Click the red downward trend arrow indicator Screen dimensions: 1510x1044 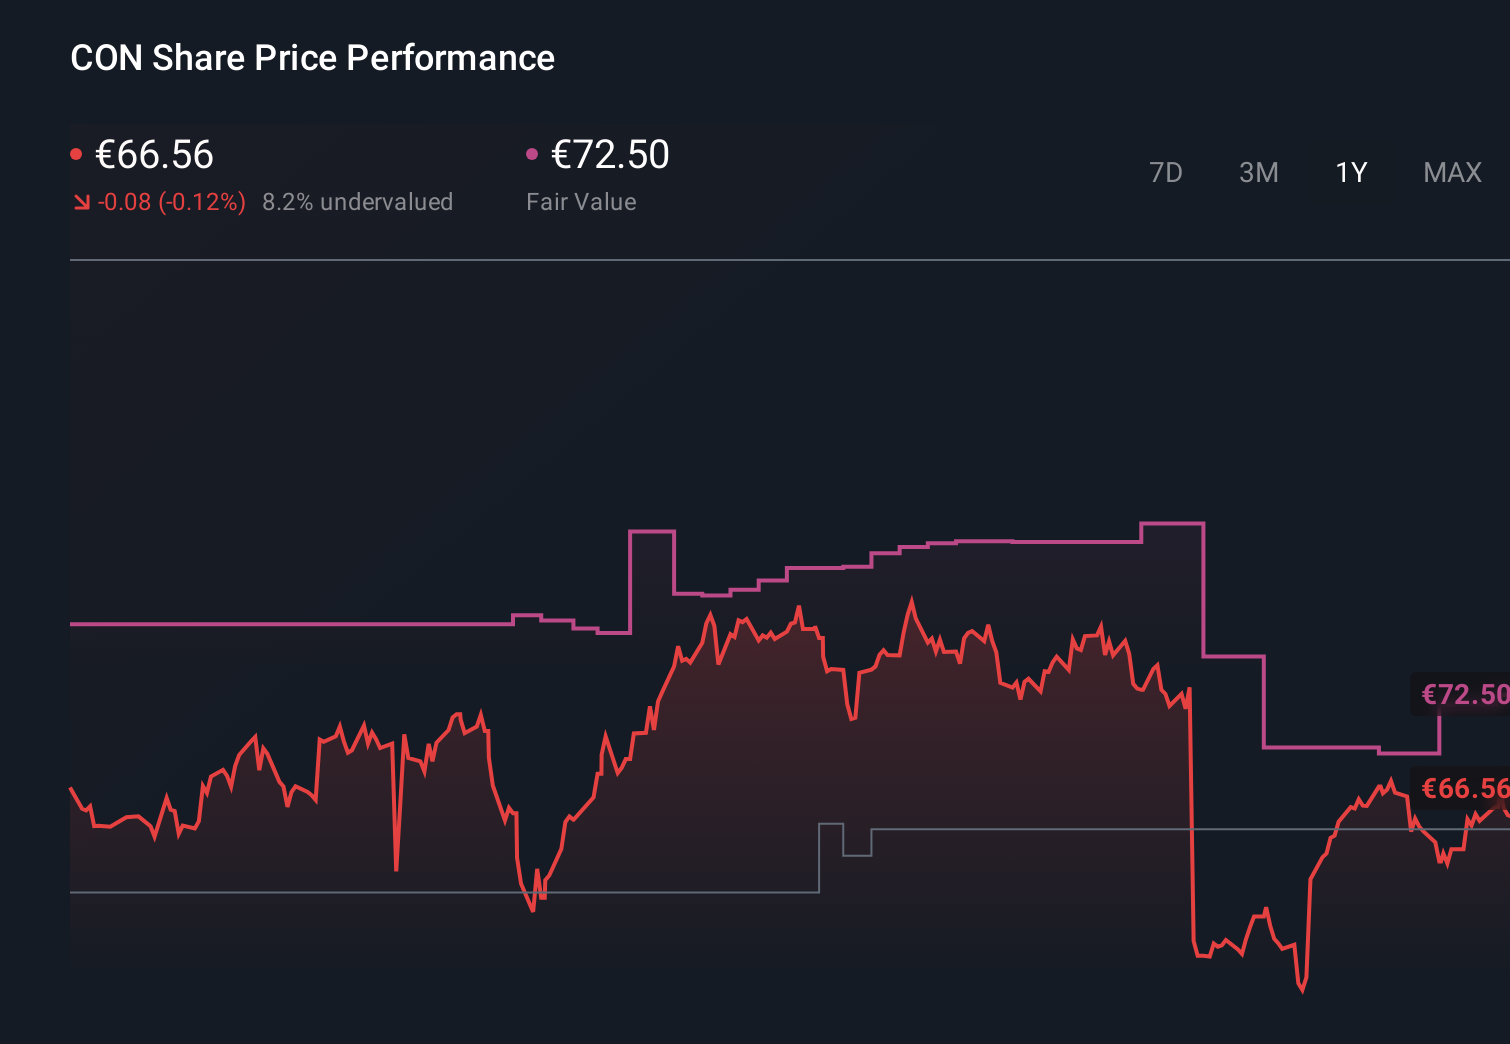tap(81, 201)
